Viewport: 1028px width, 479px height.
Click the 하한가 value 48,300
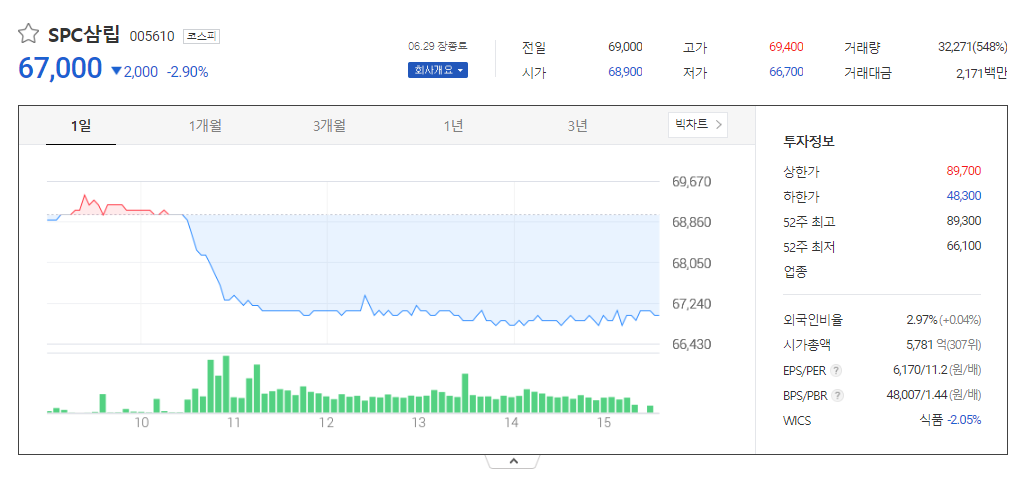point(964,196)
